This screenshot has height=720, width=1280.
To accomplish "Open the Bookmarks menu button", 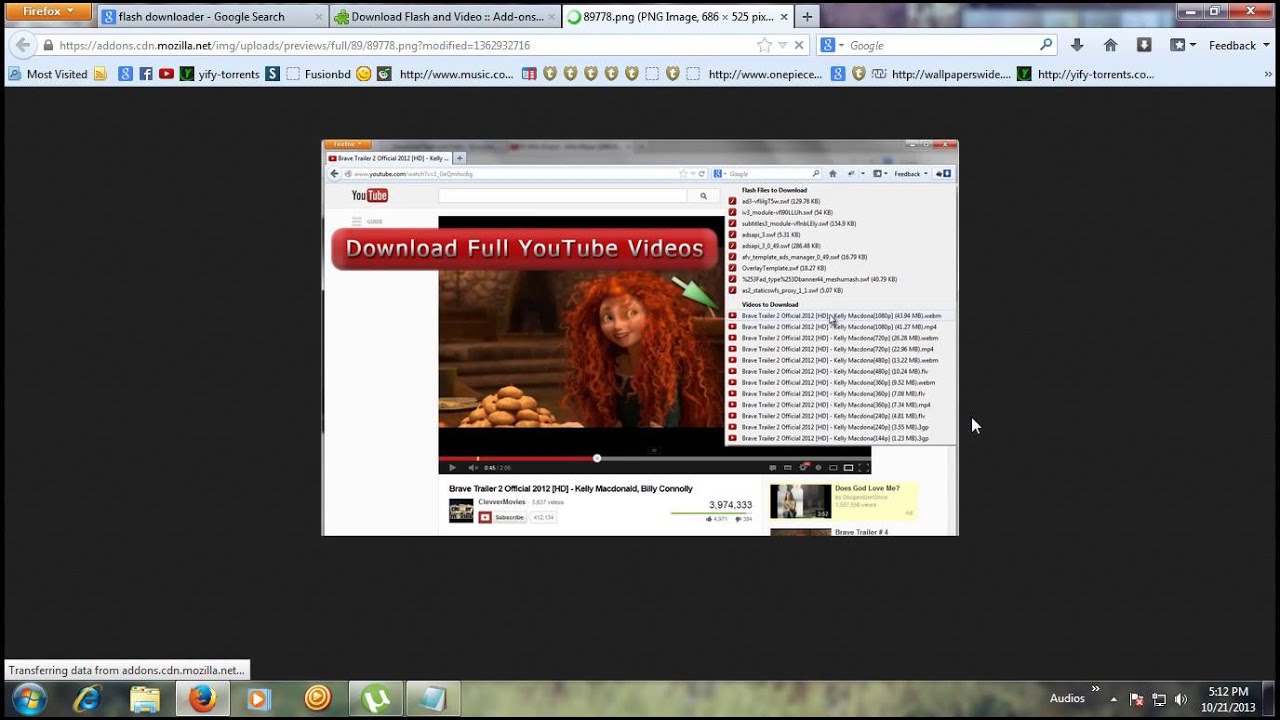I will click(1182, 46).
